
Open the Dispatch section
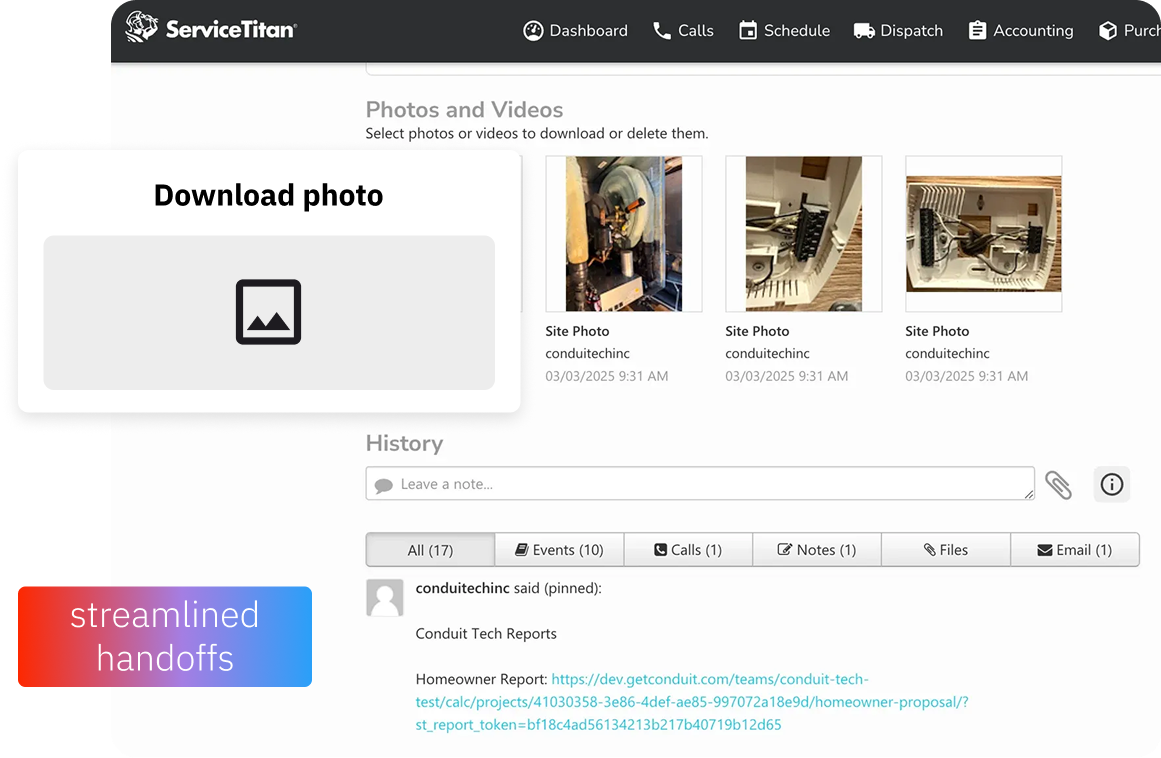898,30
